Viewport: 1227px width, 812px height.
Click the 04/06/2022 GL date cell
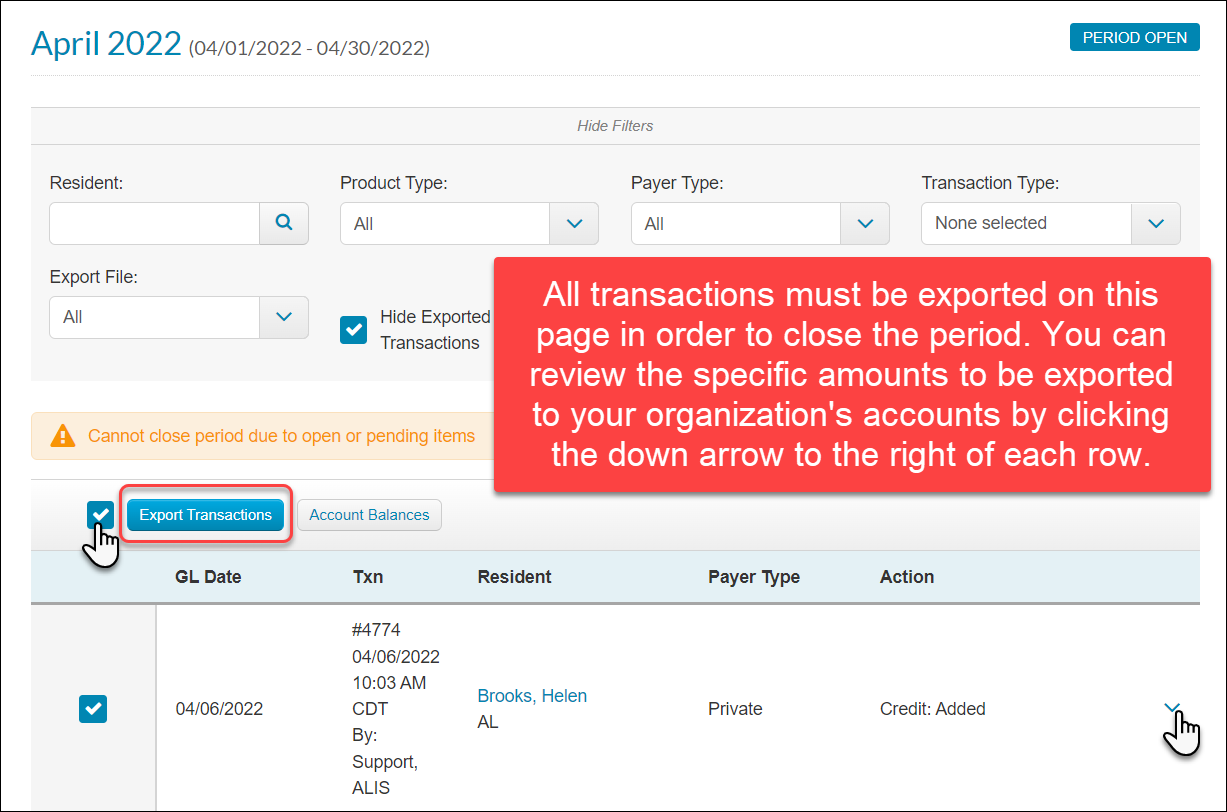[219, 709]
